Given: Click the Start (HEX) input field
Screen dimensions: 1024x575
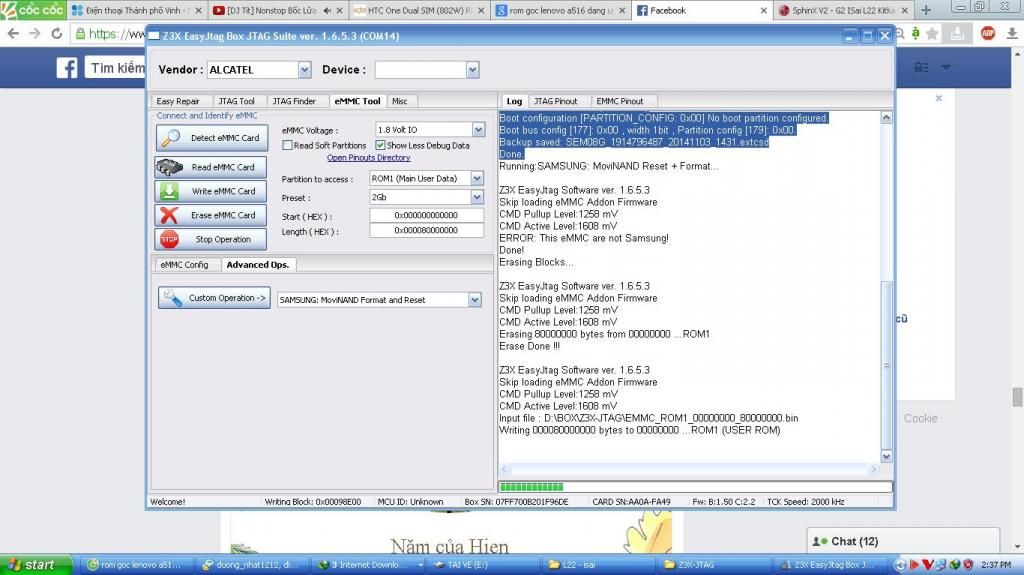Looking at the screenshot, I should coord(426,215).
